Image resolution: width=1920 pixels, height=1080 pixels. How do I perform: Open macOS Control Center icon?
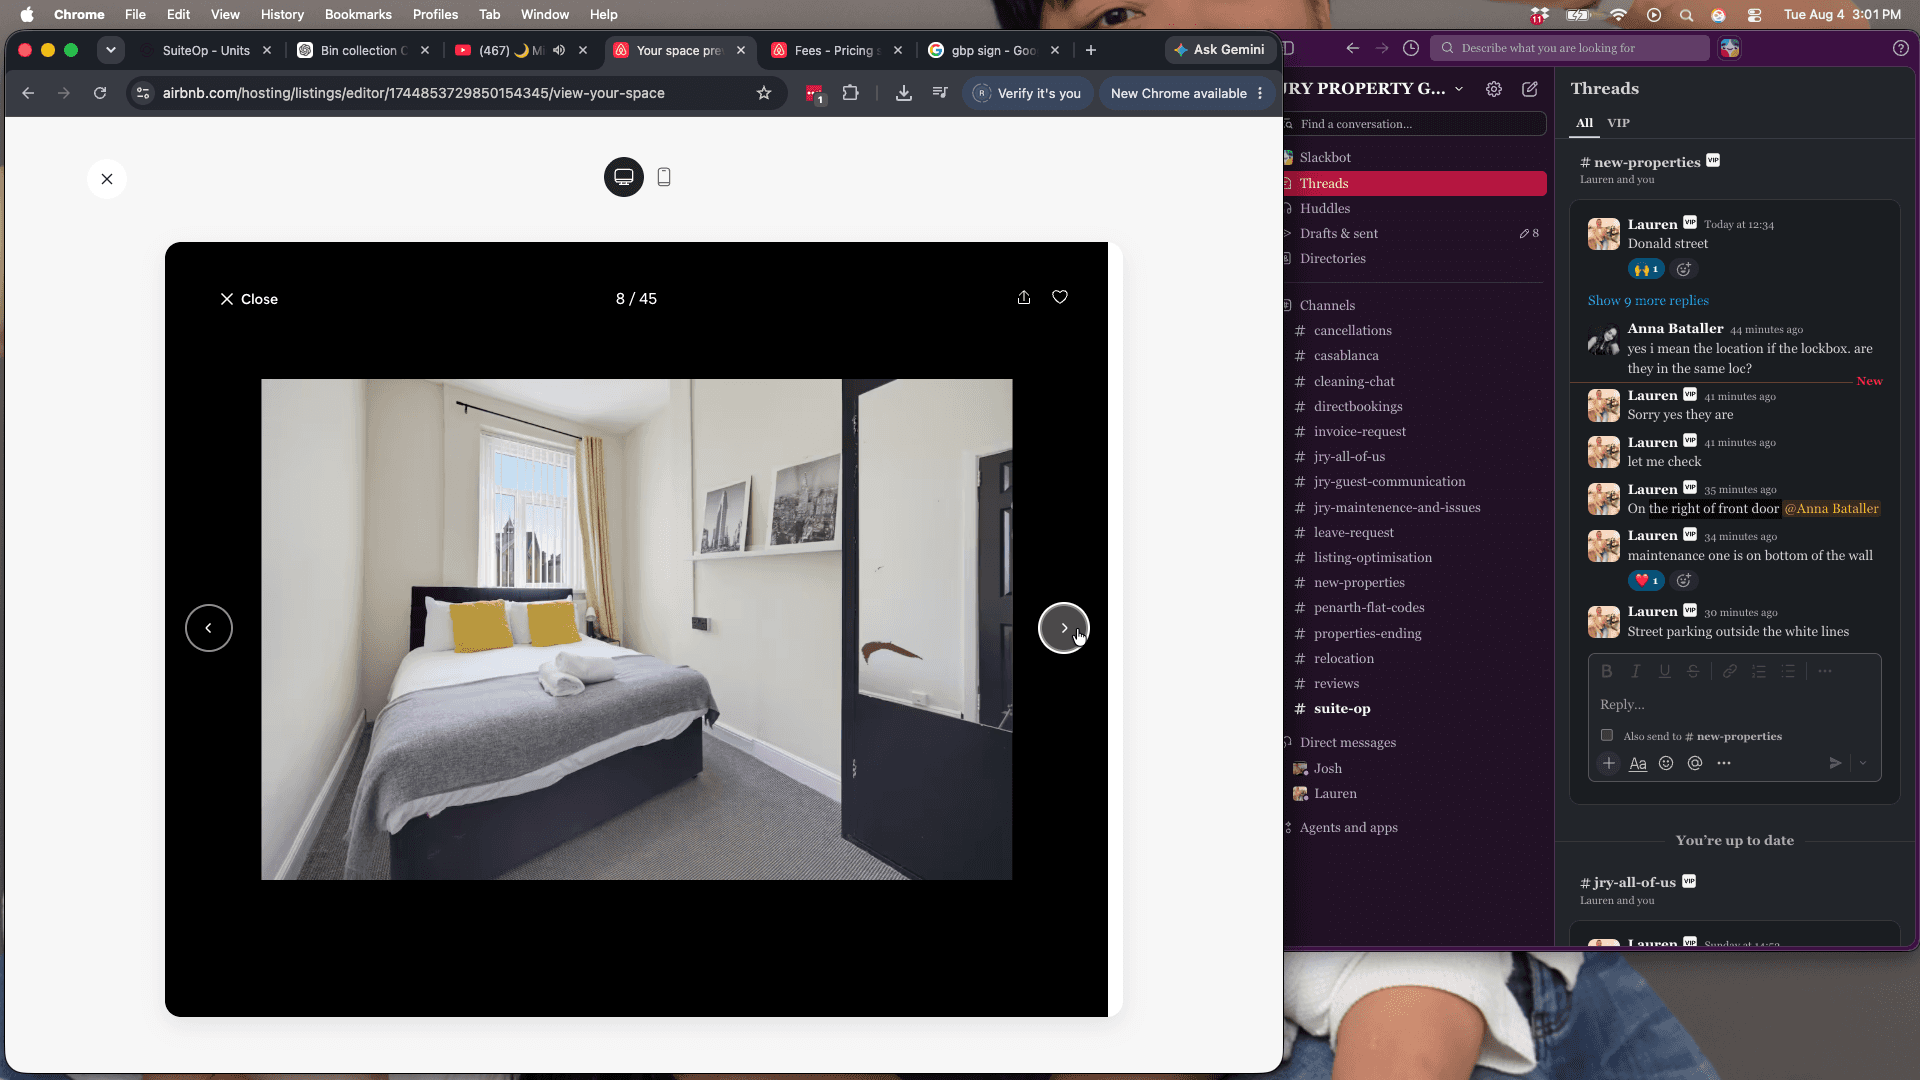click(1754, 14)
